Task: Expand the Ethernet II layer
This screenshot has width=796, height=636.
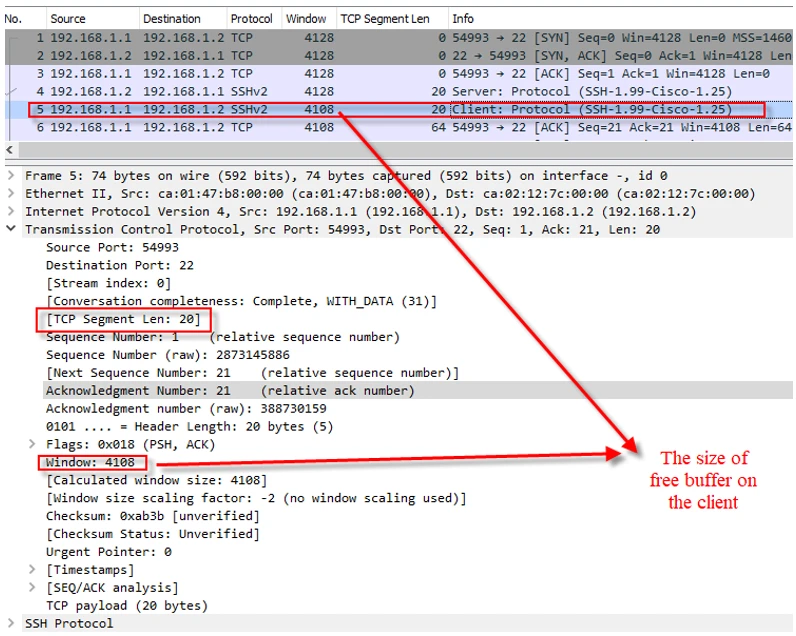Action: pyautogui.click(x=11, y=193)
